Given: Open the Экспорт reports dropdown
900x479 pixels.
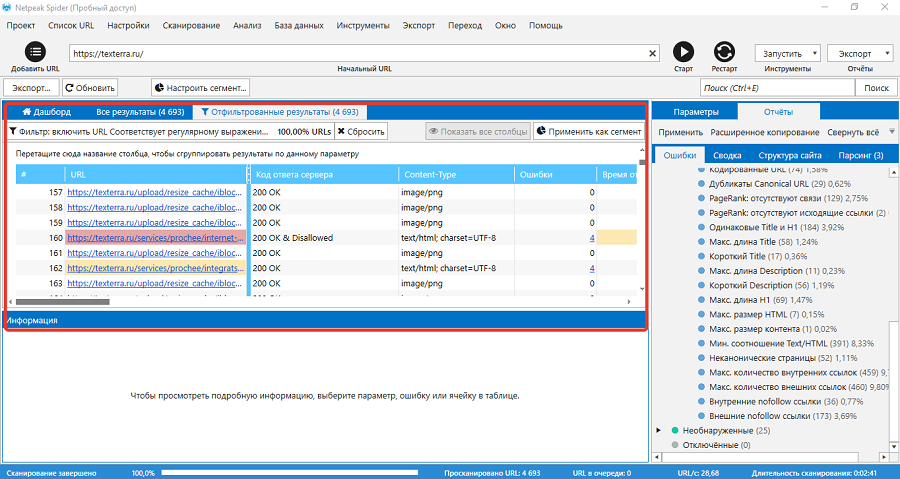Looking at the screenshot, I should (x=860, y=53).
